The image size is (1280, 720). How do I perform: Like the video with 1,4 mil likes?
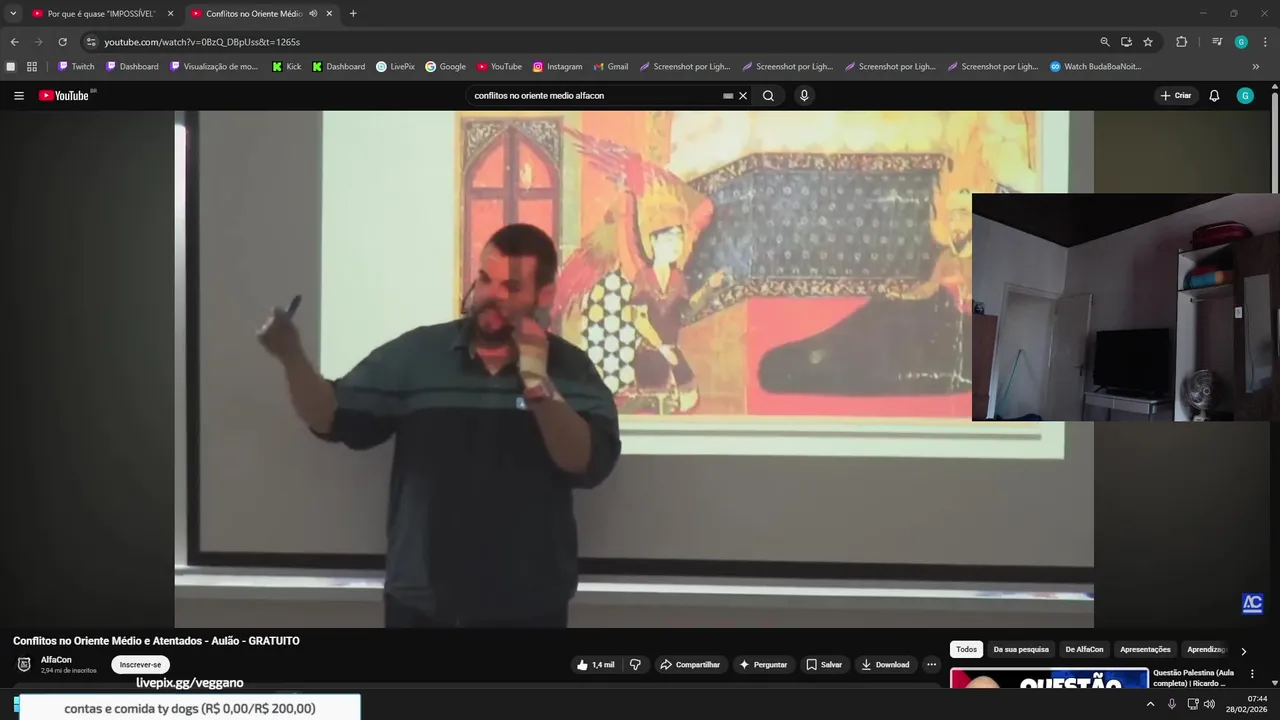(596, 665)
